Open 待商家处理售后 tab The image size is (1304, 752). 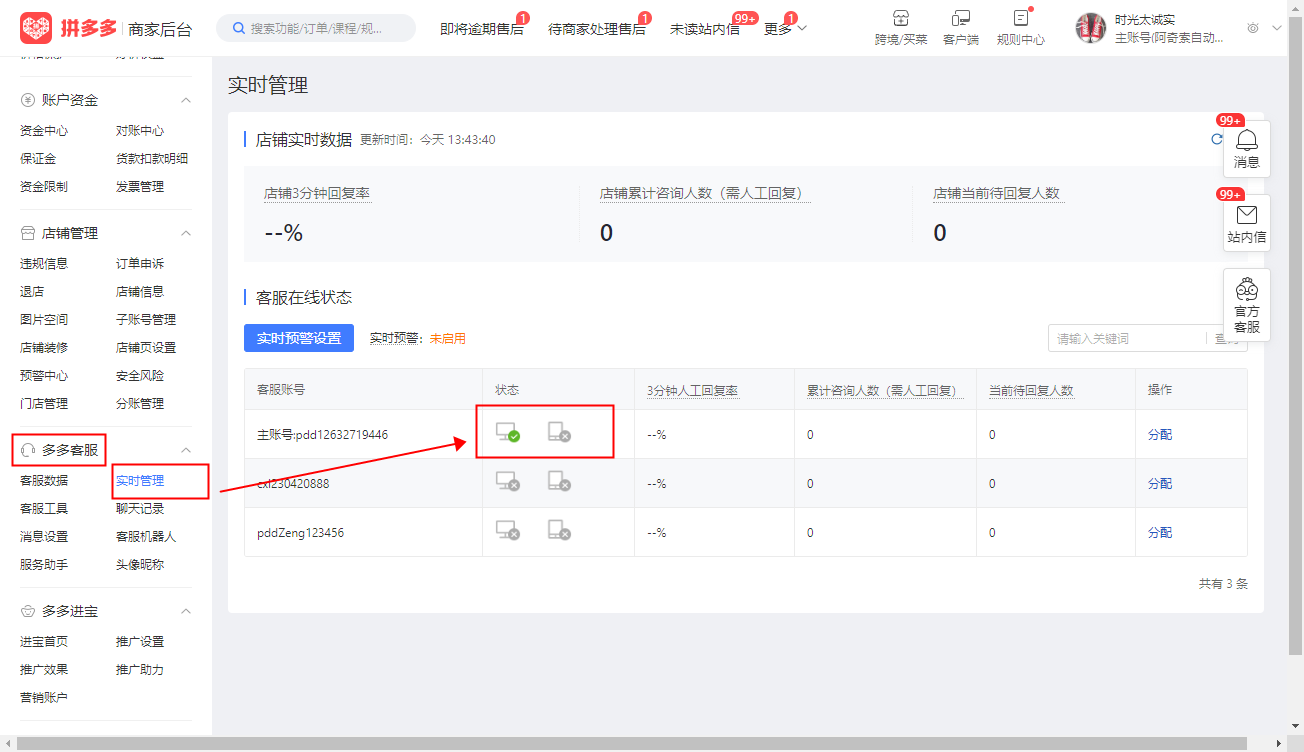597,29
